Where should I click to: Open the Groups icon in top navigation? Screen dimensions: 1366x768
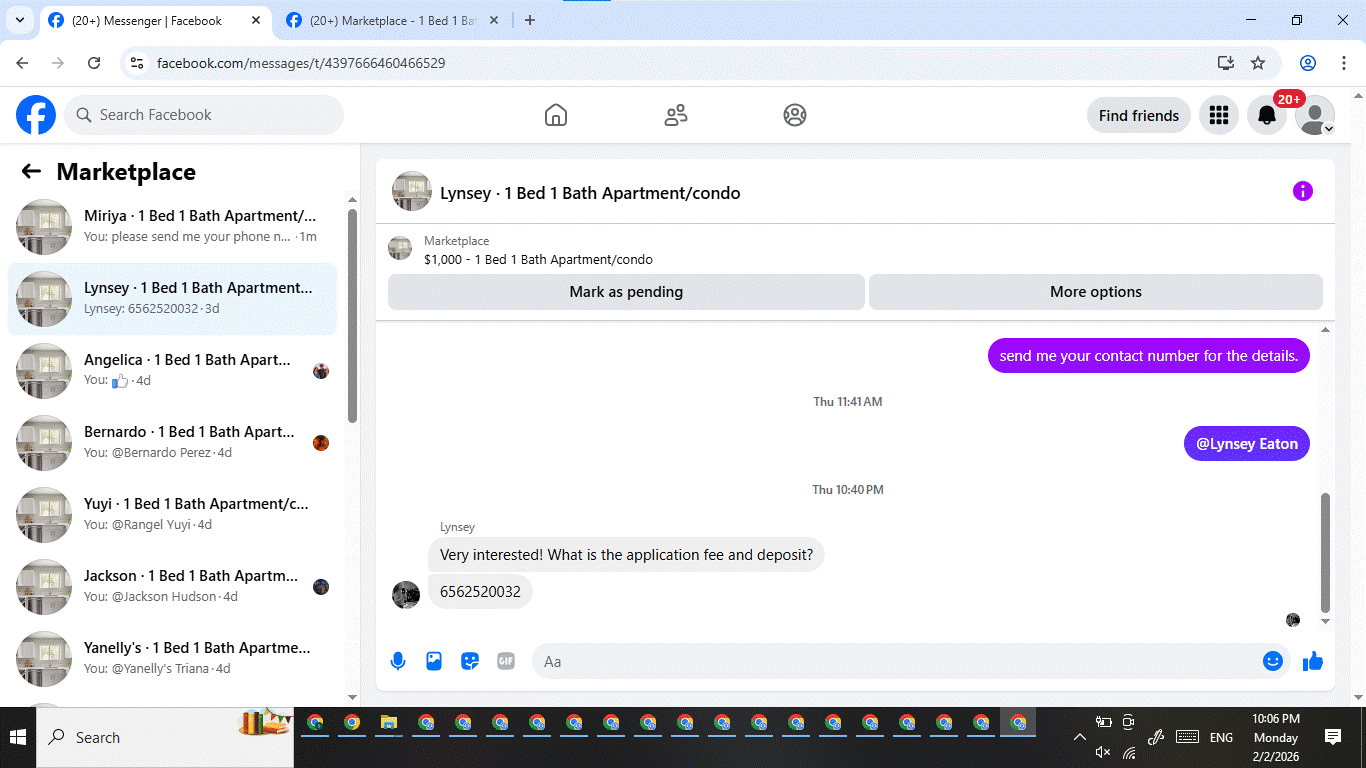[795, 115]
